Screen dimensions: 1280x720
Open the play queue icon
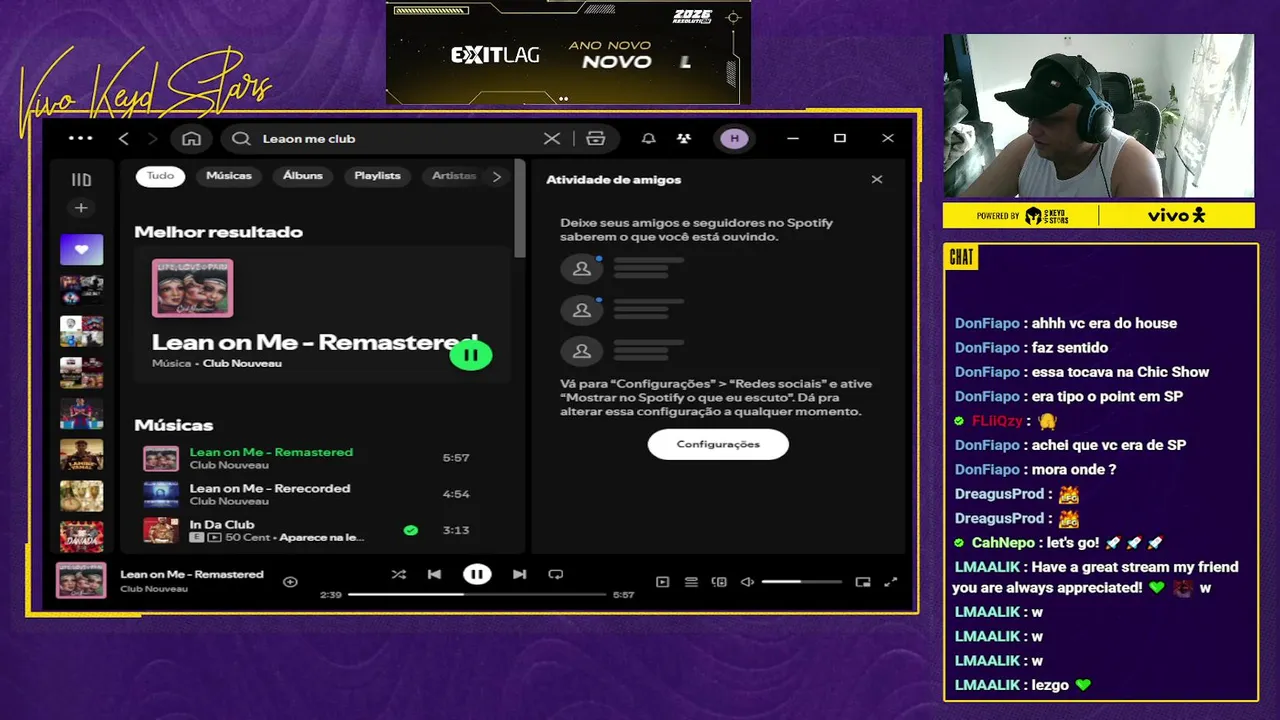click(691, 582)
